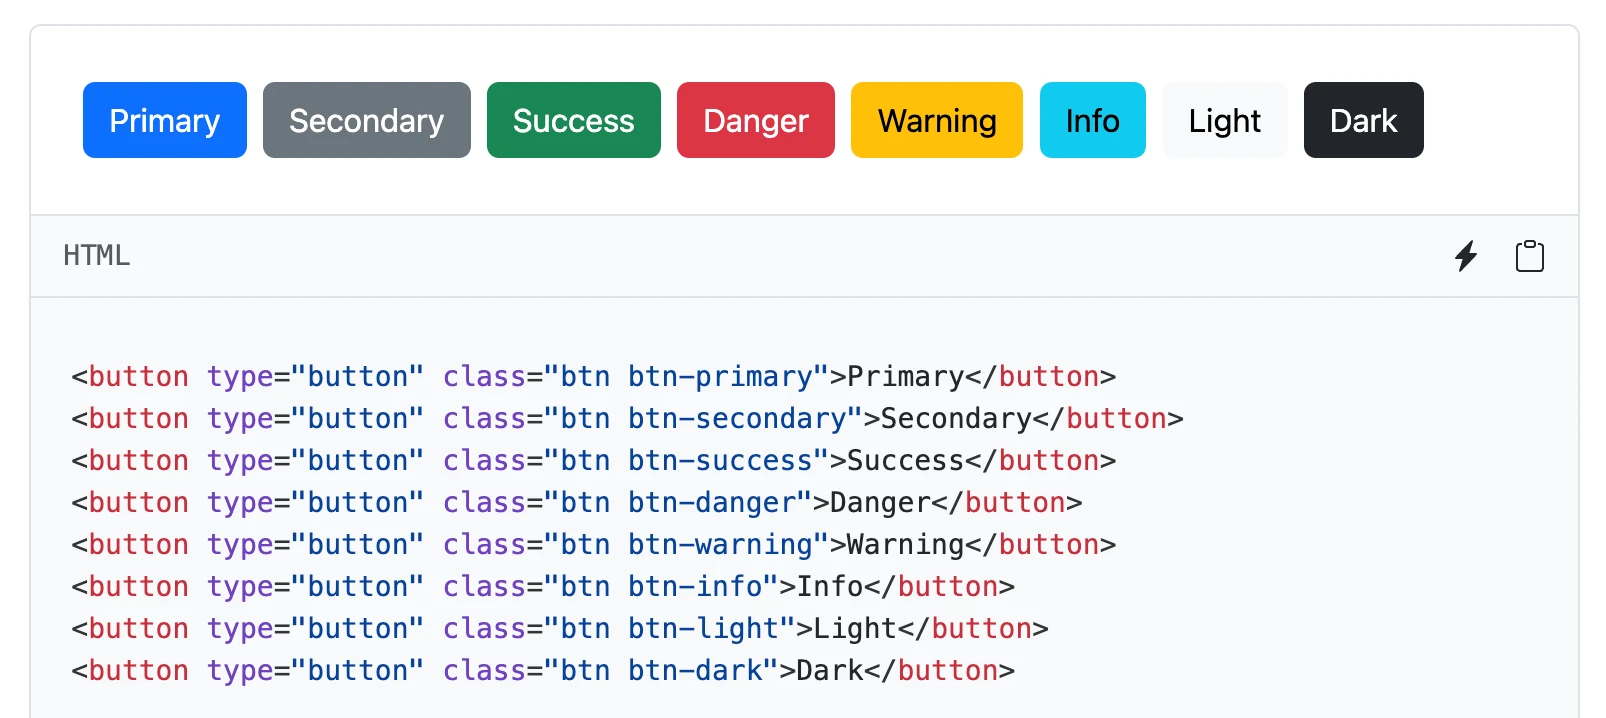Click the code line containing btn-info
Screen dimensions: 1606x718
[x=543, y=587]
